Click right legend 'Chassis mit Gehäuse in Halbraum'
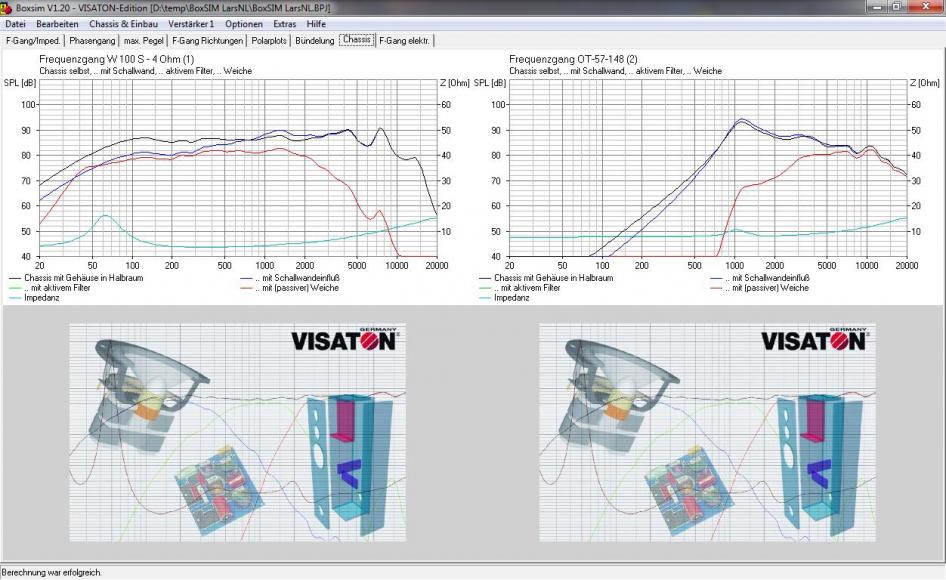Viewport: 946px width, 580px height. click(x=554, y=278)
